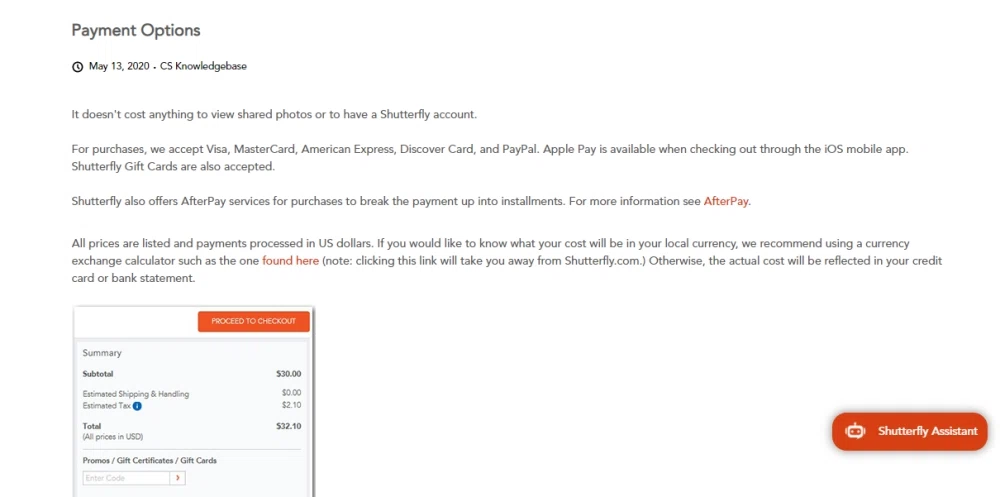Follow the 'found here' currency calculator link
Image resolution: width=1000 pixels, height=497 pixels.
tap(290, 261)
